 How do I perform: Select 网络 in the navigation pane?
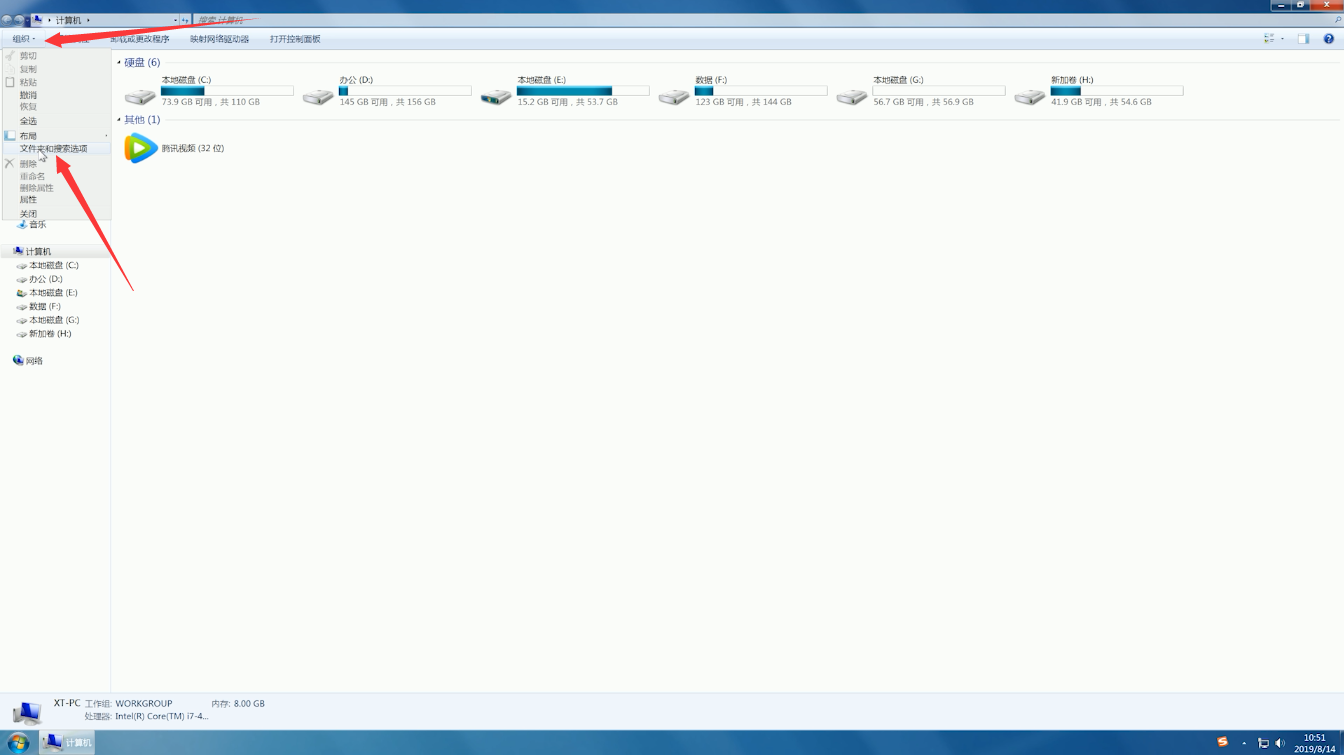[34, 361]
